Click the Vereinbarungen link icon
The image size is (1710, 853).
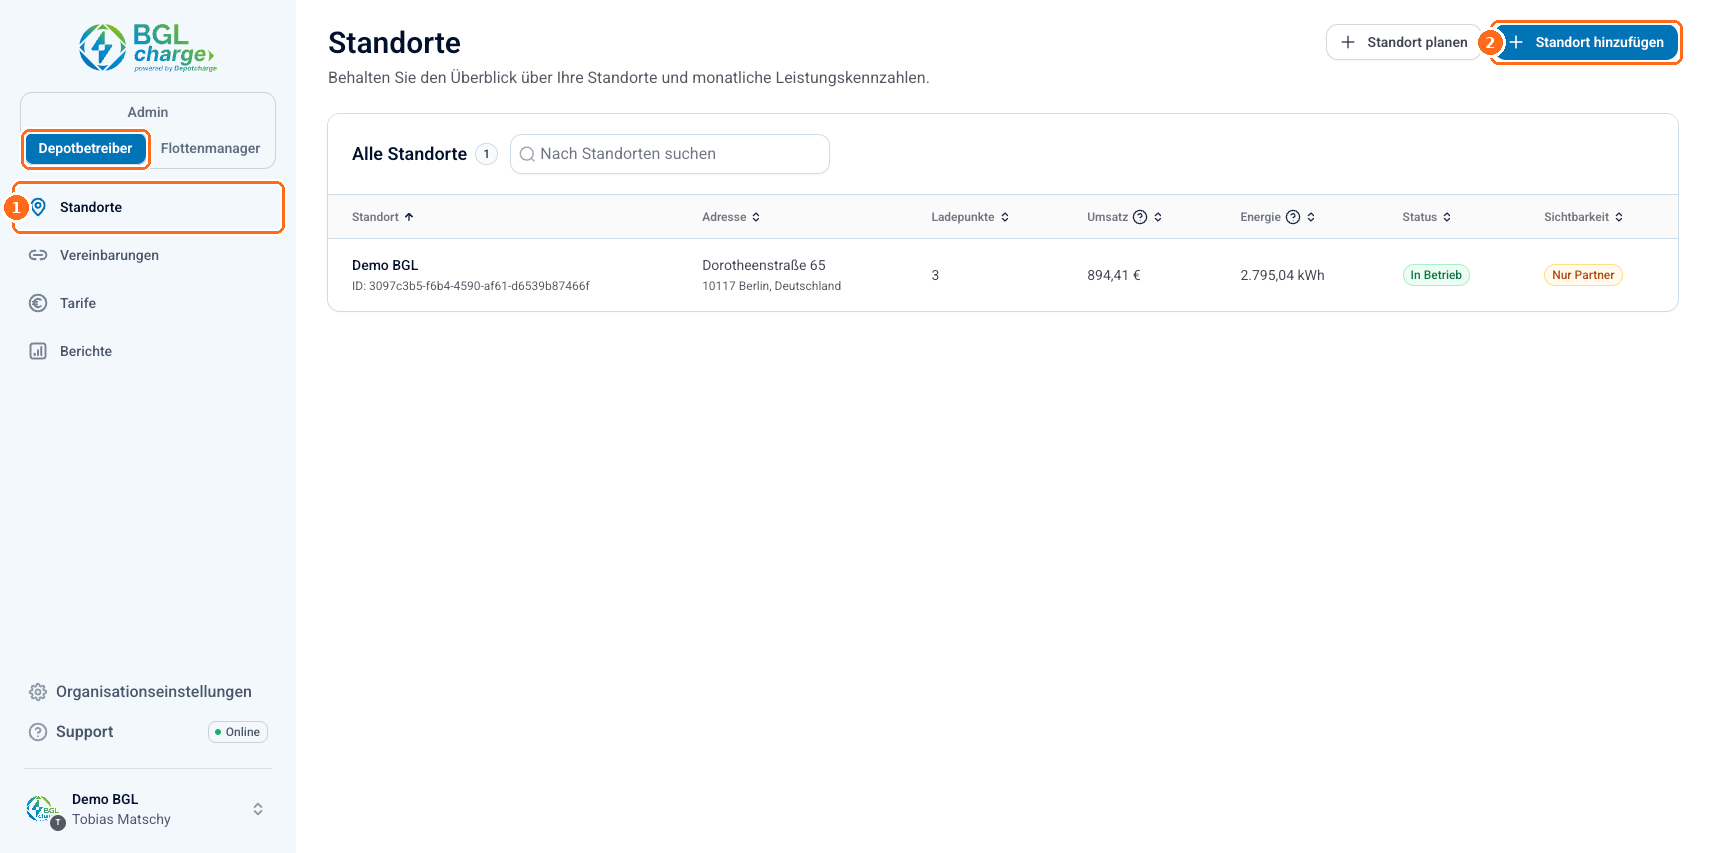click(38, 255)
